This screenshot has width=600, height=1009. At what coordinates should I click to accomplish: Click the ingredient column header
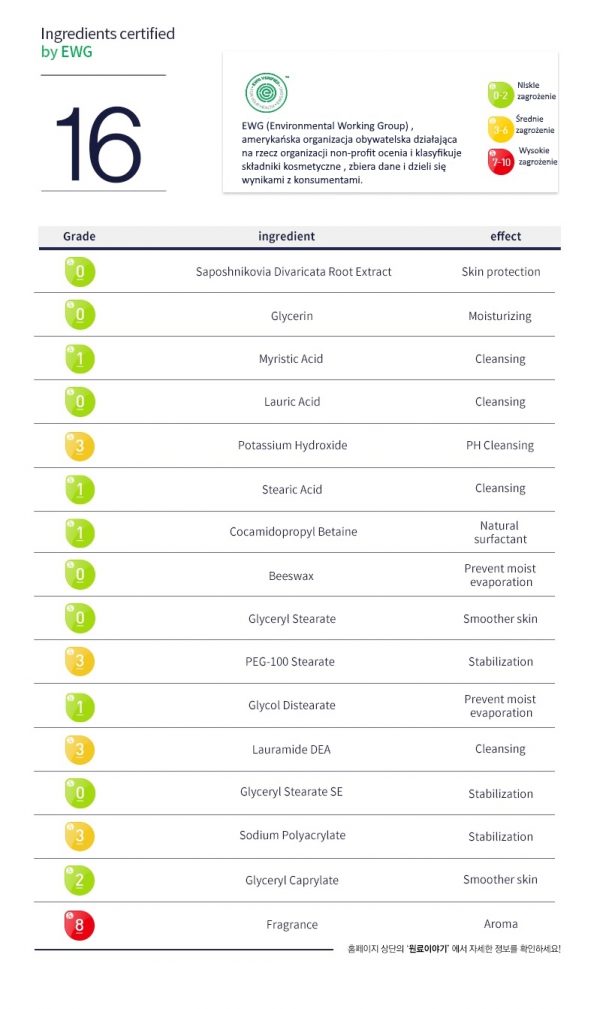(286, 237)
